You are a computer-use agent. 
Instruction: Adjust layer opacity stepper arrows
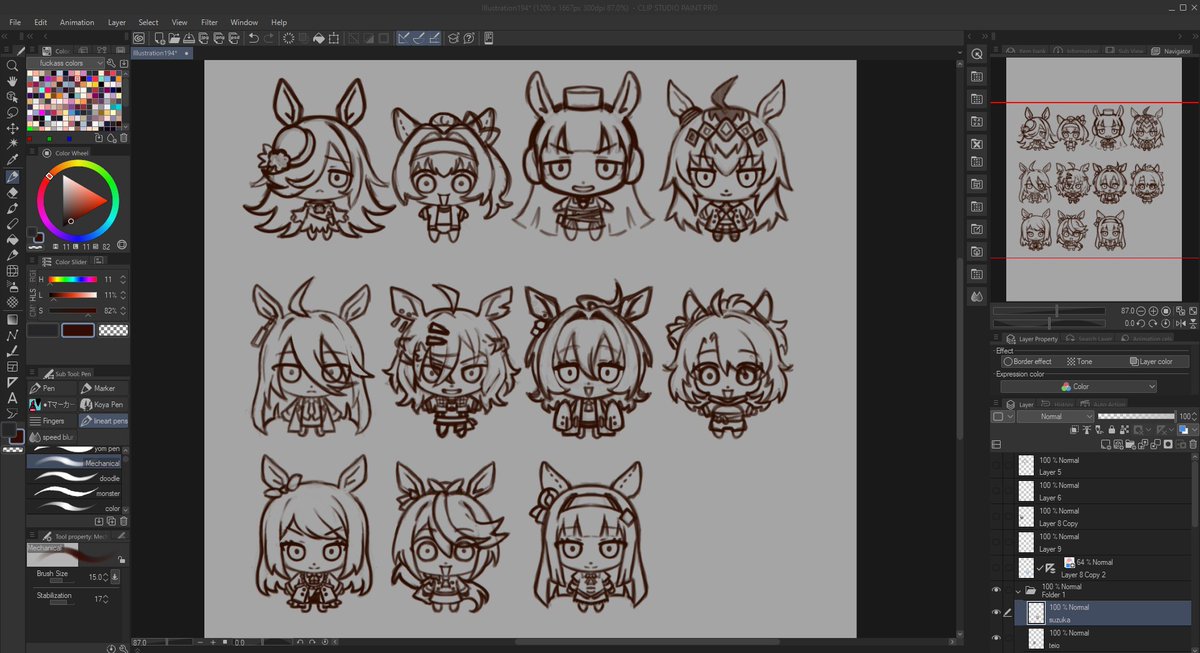click(x=1194, y=416)
